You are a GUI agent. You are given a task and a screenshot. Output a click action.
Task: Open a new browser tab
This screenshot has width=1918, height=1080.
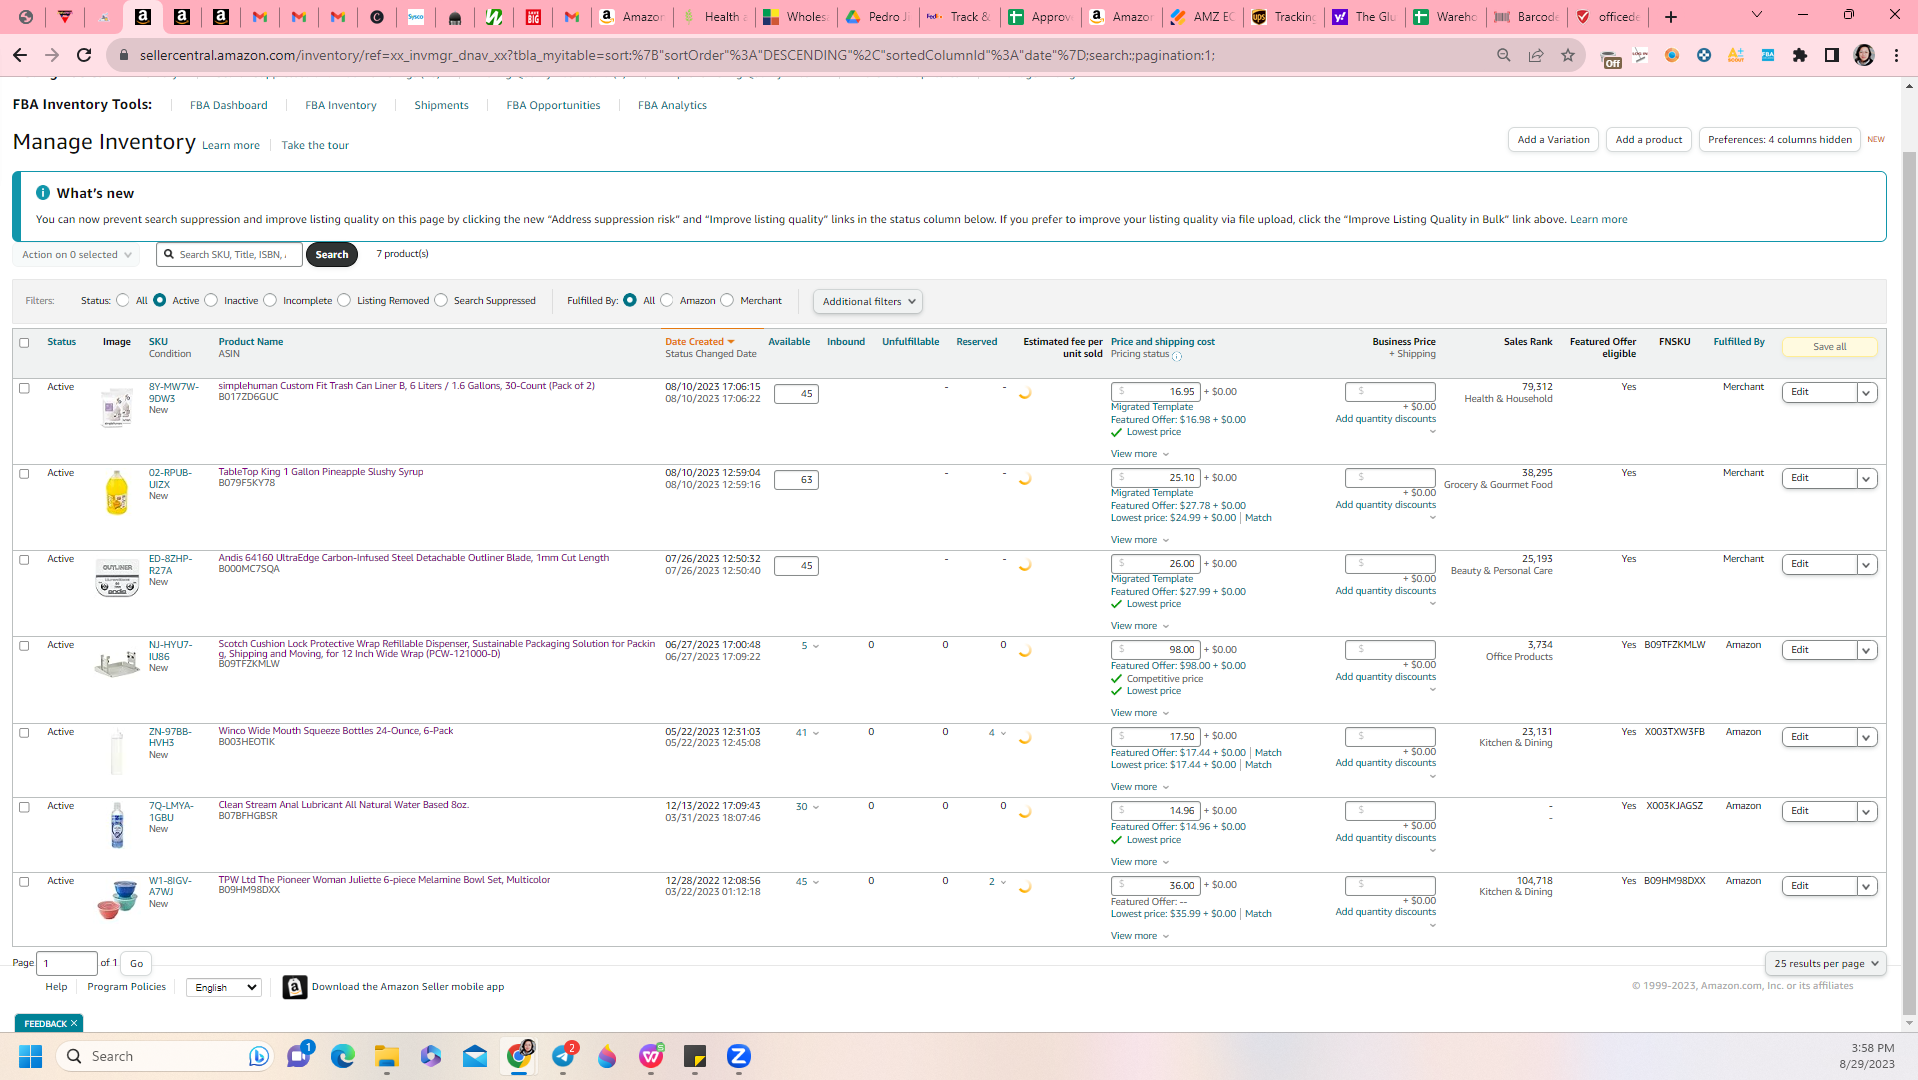[x=1671, y=17]
